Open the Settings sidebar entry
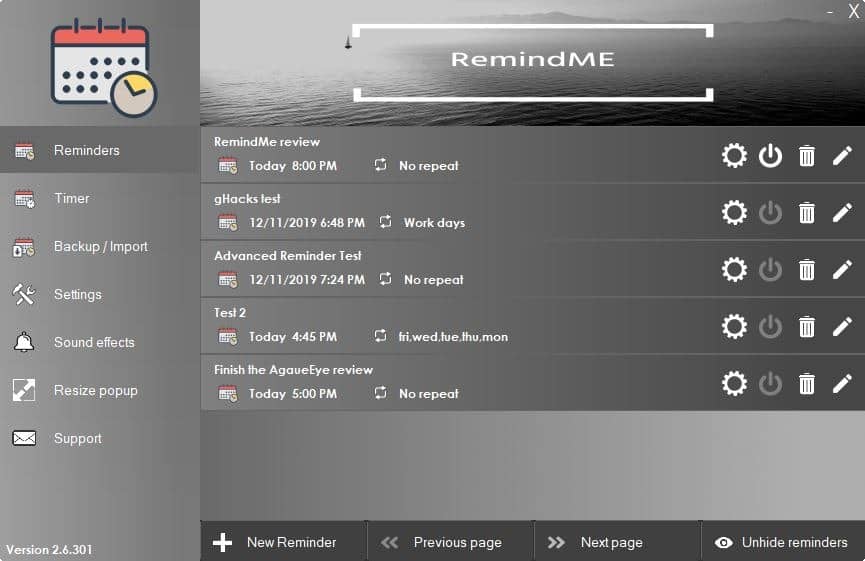This screenshot has height=561, width=865. tap(100, 294)
